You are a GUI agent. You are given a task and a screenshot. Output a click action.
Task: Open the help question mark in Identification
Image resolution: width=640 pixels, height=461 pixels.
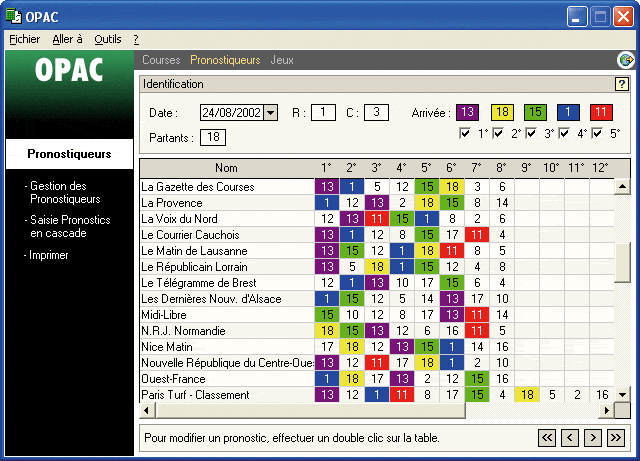(x=622, y=84)
